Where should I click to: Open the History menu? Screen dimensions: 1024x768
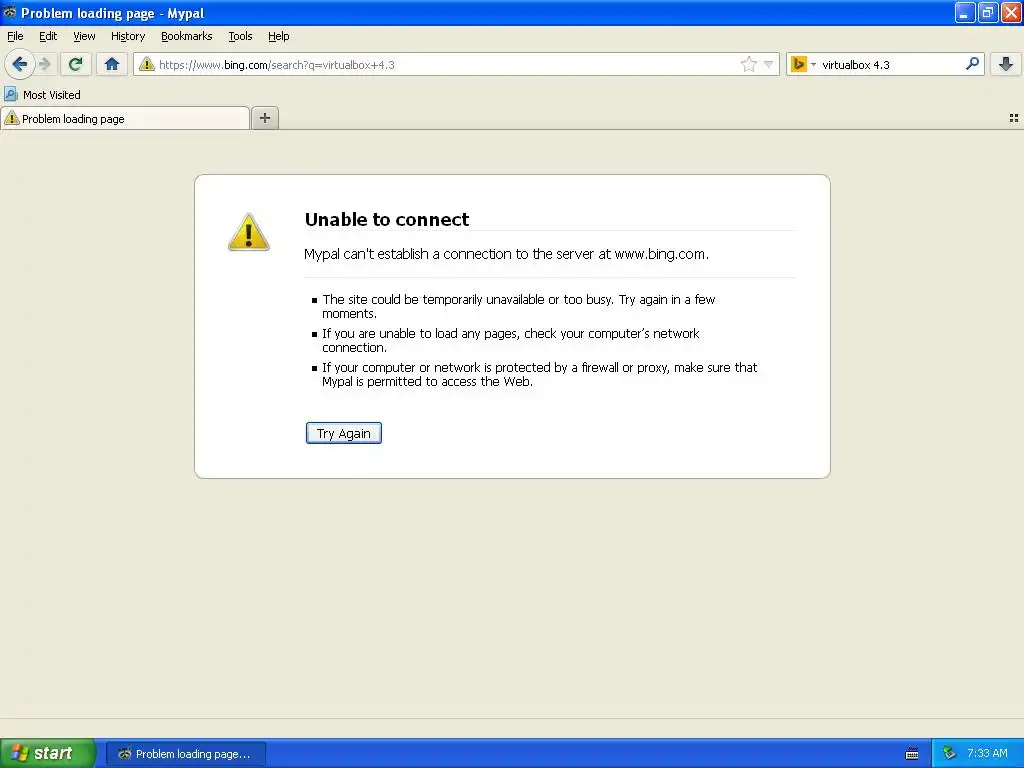pos(128,36)
